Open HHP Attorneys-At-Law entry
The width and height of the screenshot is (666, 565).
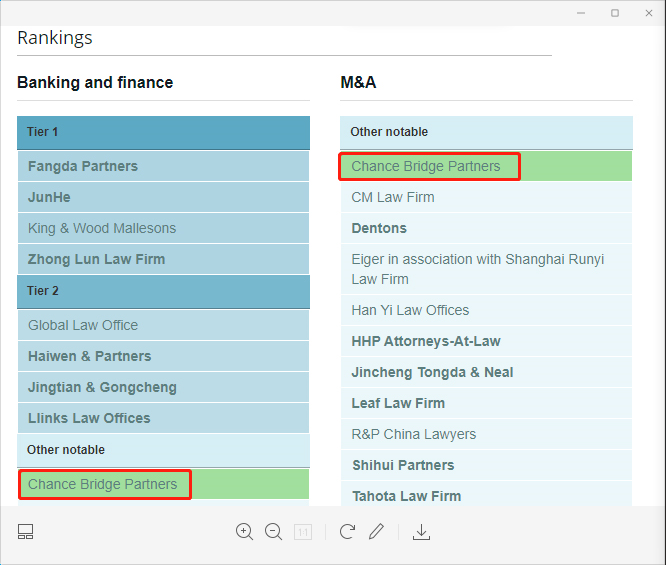point(426,341)
